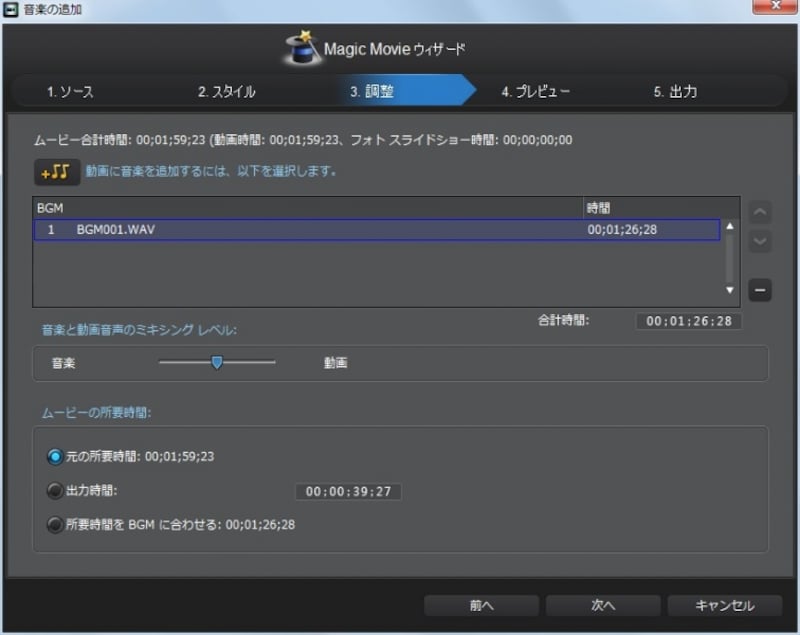Select the 元の所要時間 radio button

(x=54, y=459)
